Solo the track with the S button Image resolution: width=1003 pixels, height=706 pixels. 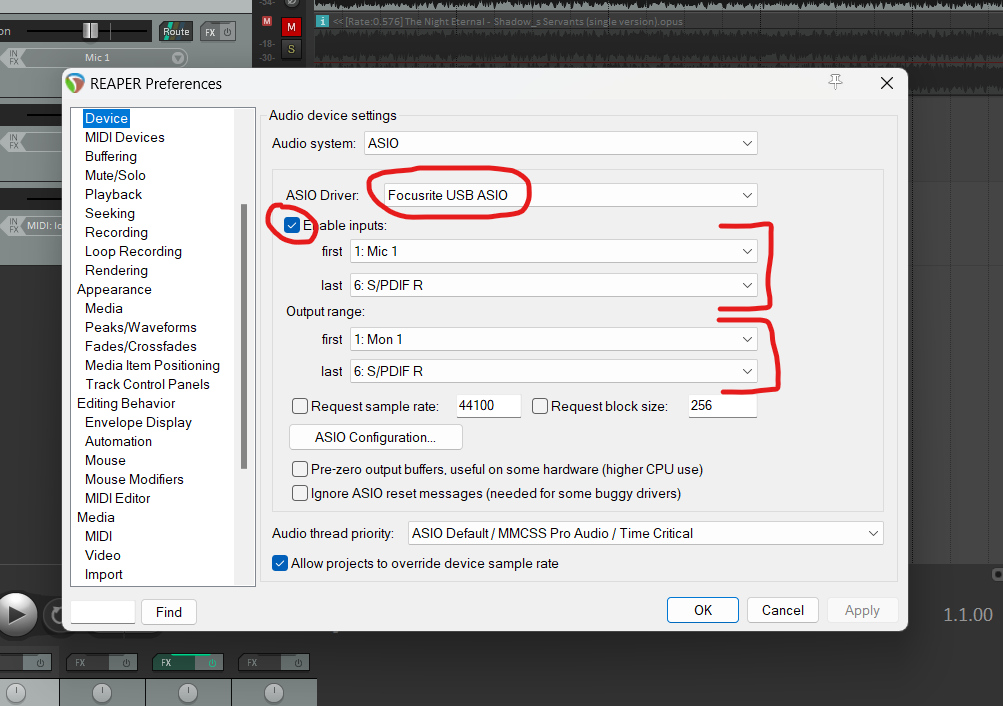tap(291, 48)
